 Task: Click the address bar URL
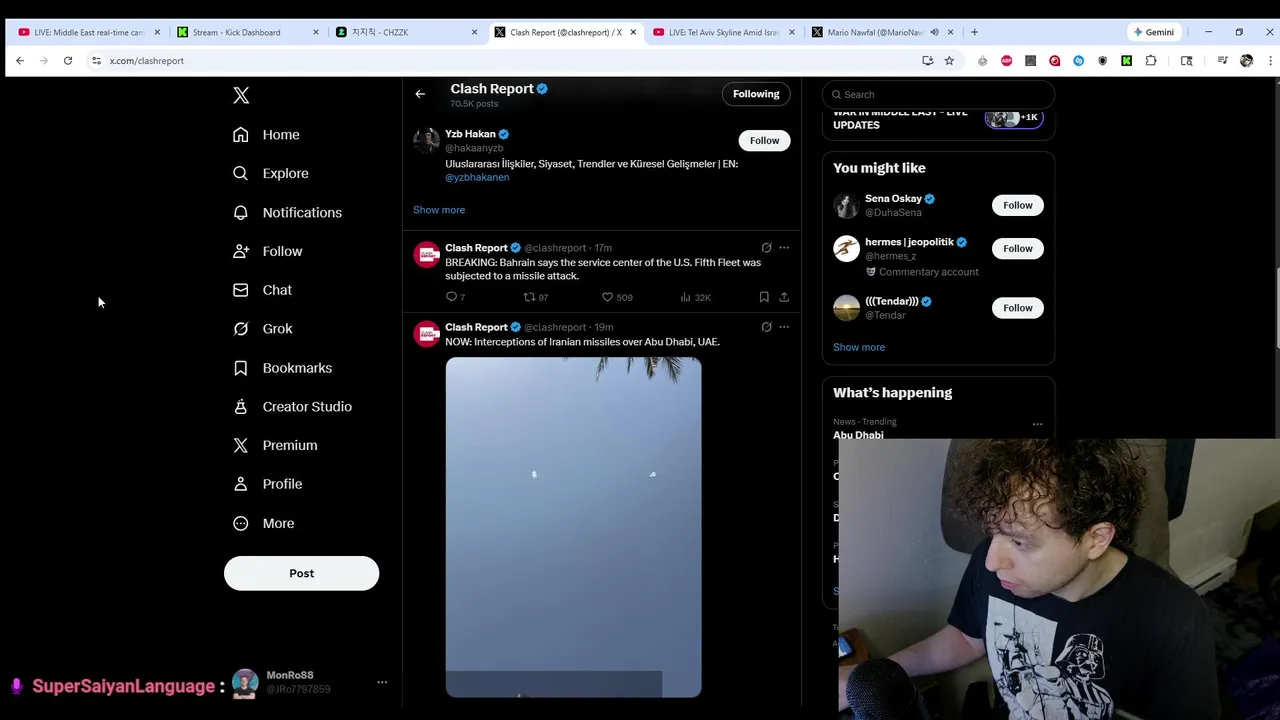pyautogui.click(x=147, y=61)
